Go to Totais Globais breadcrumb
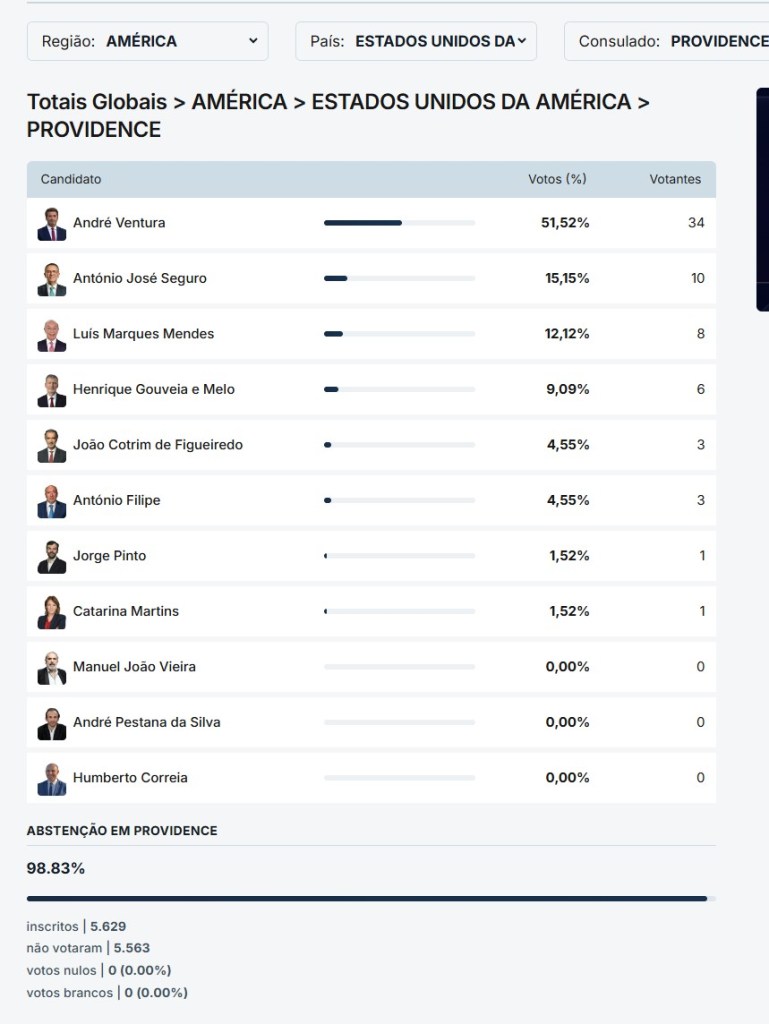The height and width of the screenshot is (1024, 769). tap(96, 102)
